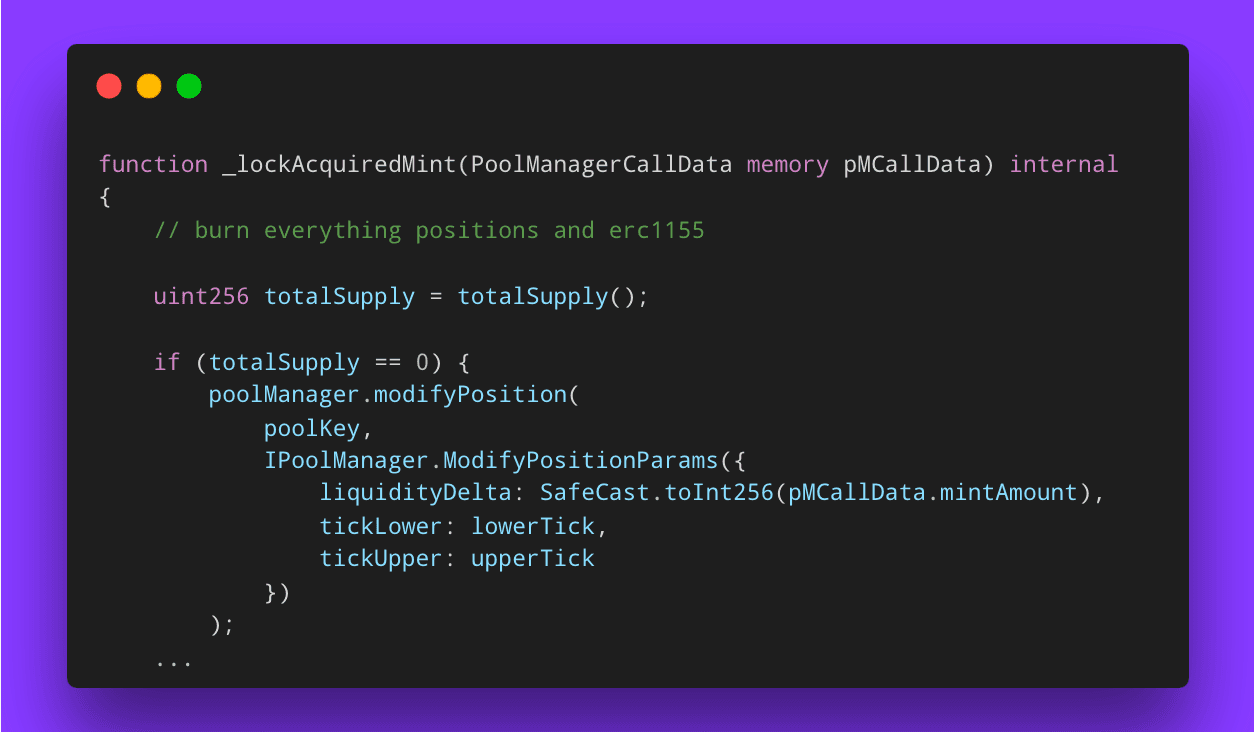Click the totalSupply() function call

546,297
